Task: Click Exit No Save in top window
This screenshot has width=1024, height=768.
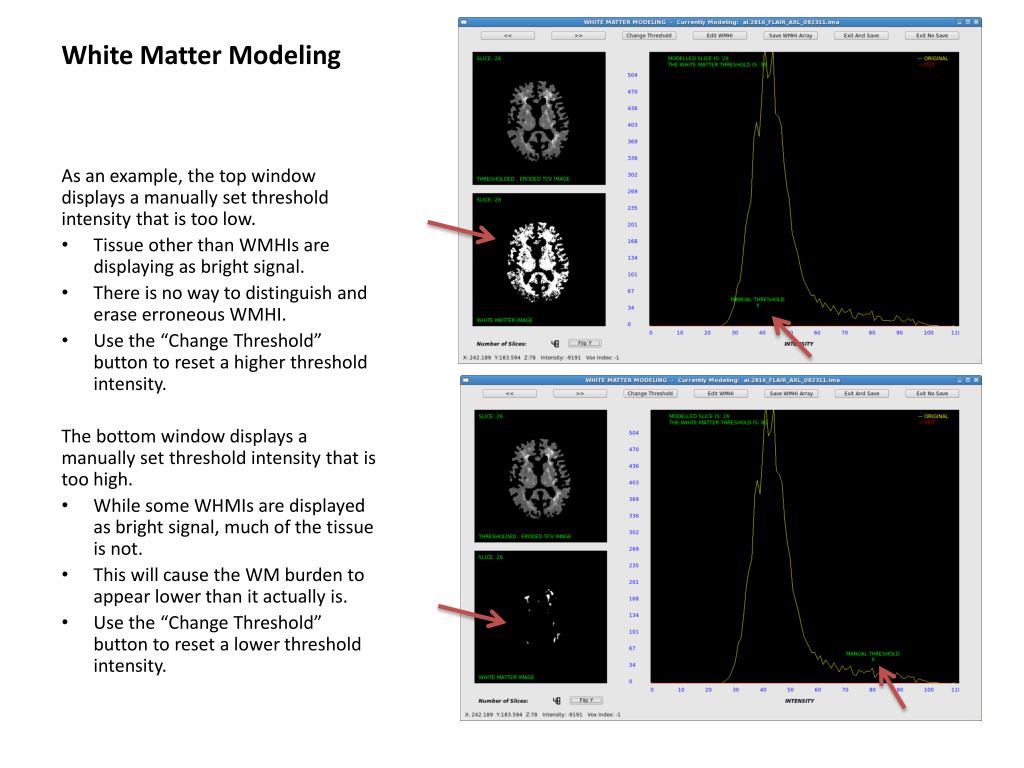Action: point(932,35)
